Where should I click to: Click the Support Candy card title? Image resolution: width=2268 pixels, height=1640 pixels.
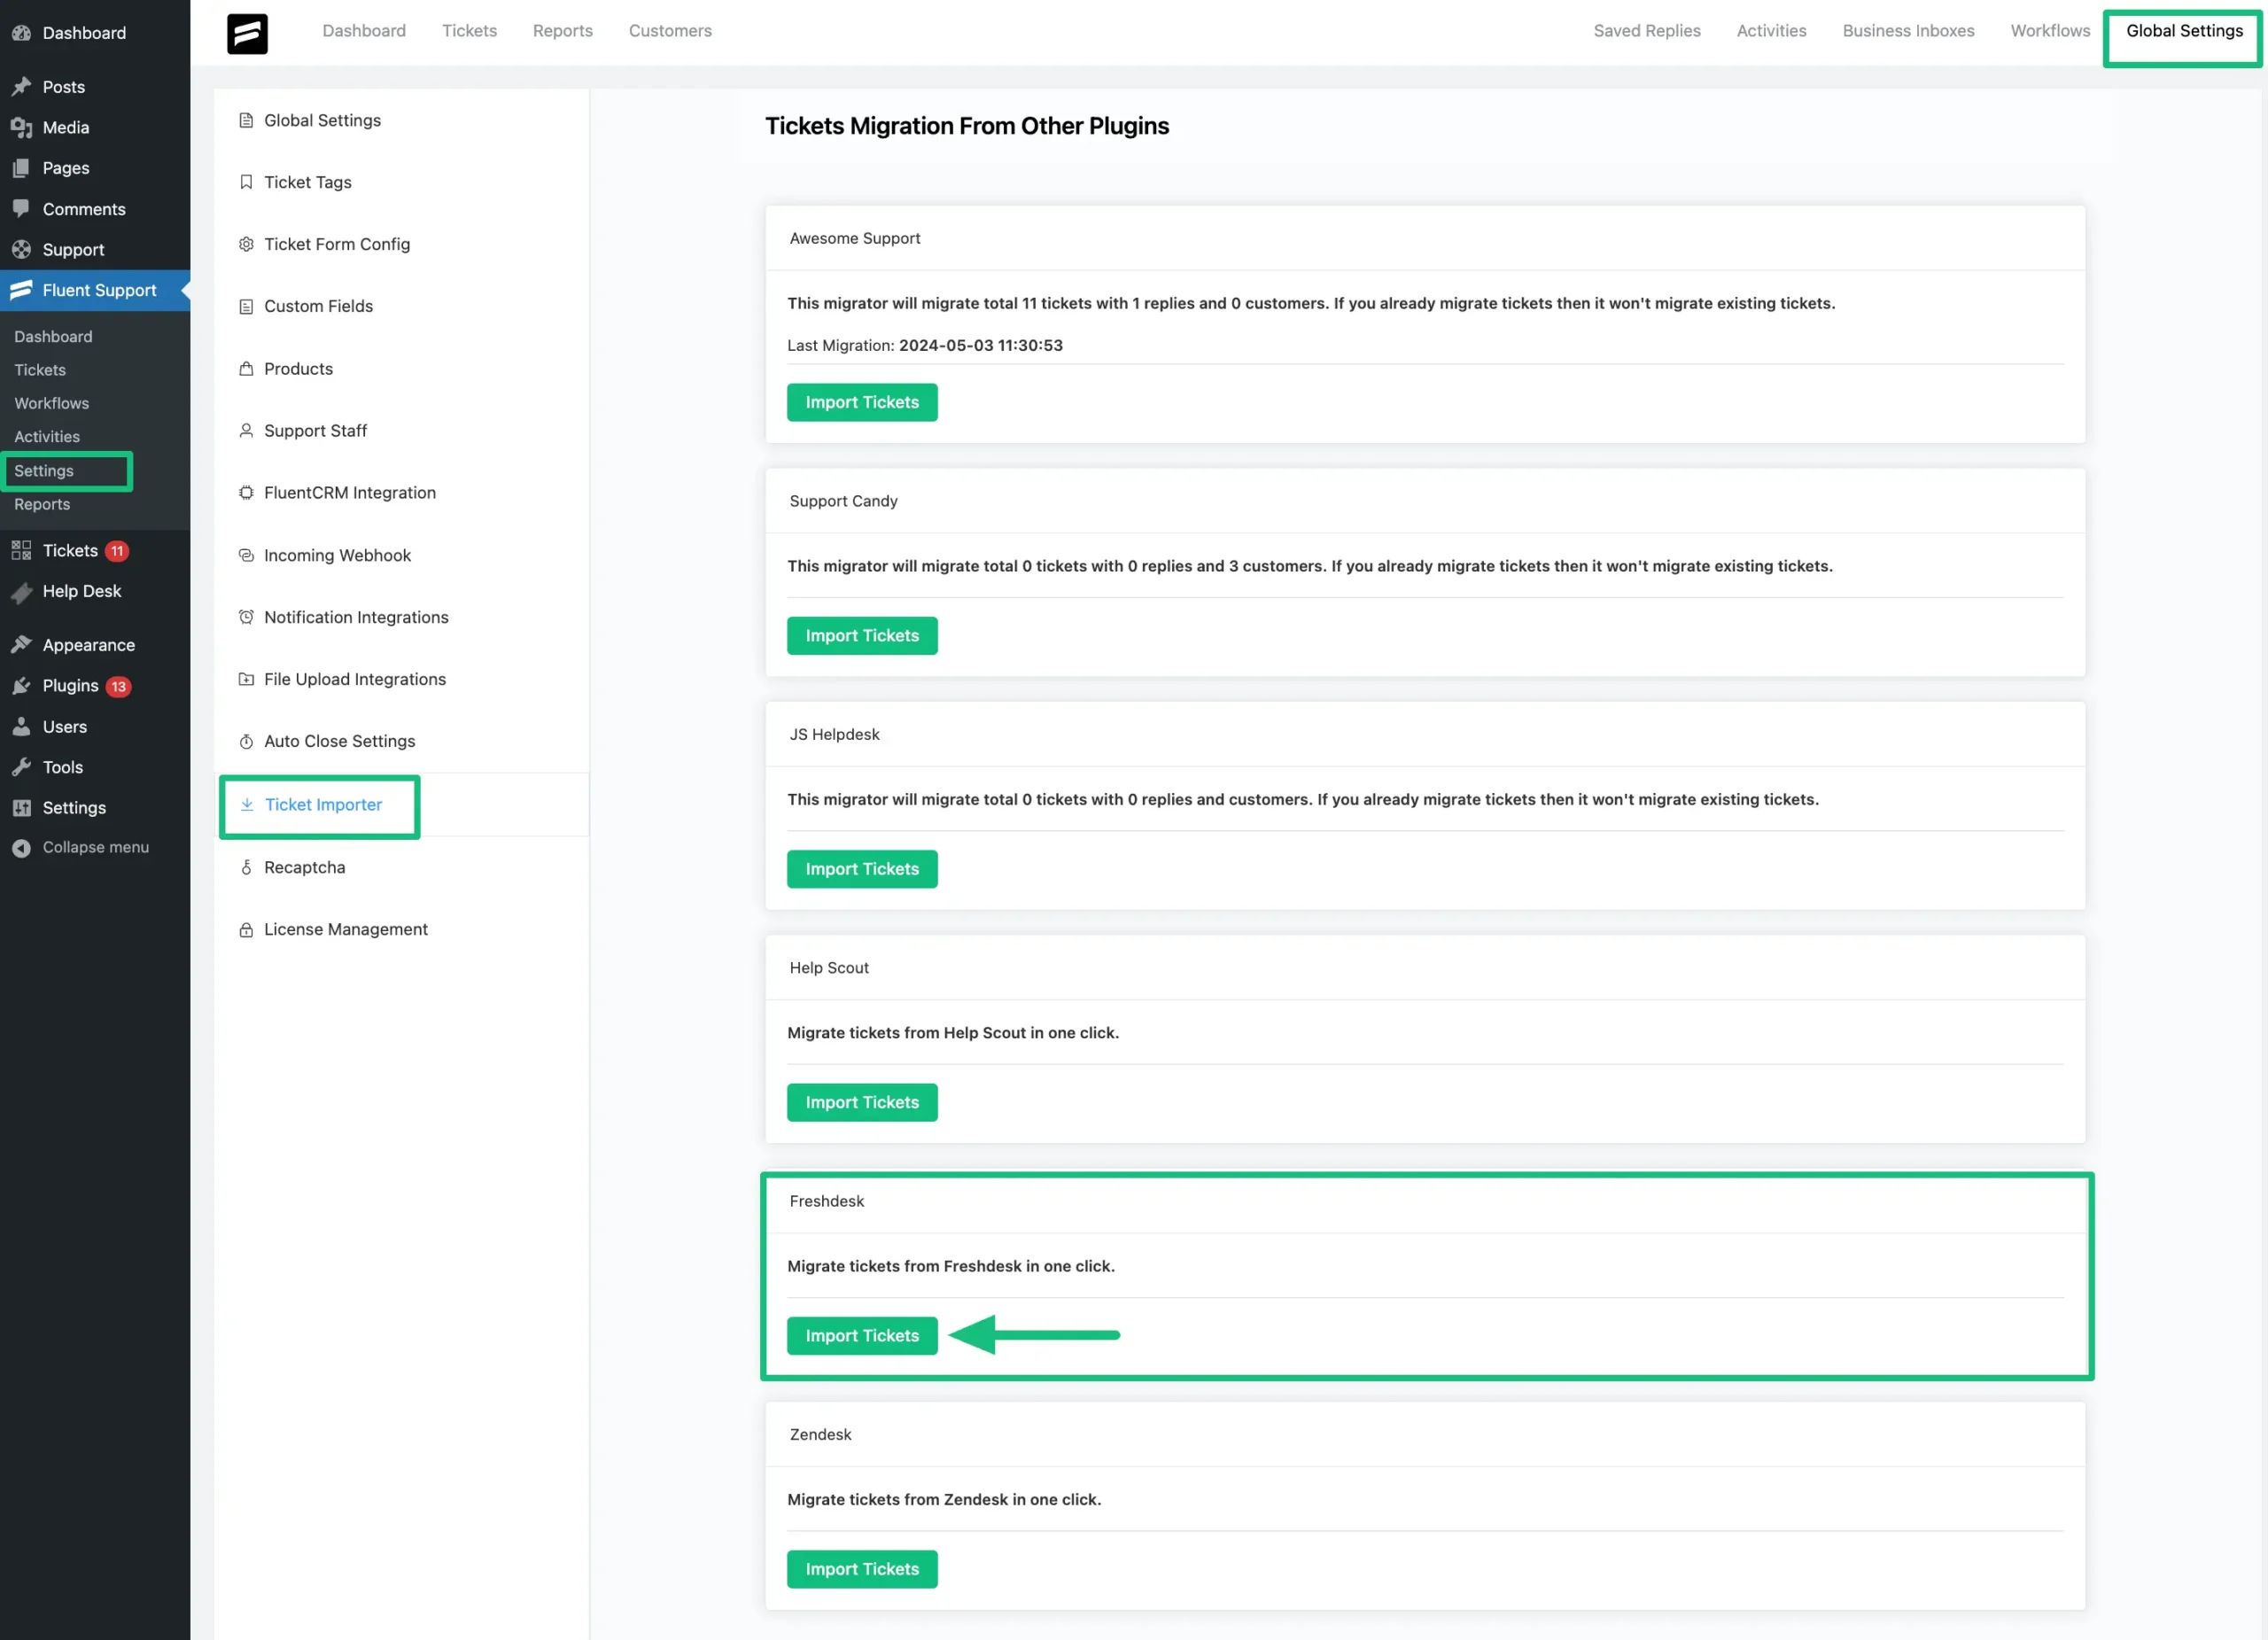click(844, 501)
